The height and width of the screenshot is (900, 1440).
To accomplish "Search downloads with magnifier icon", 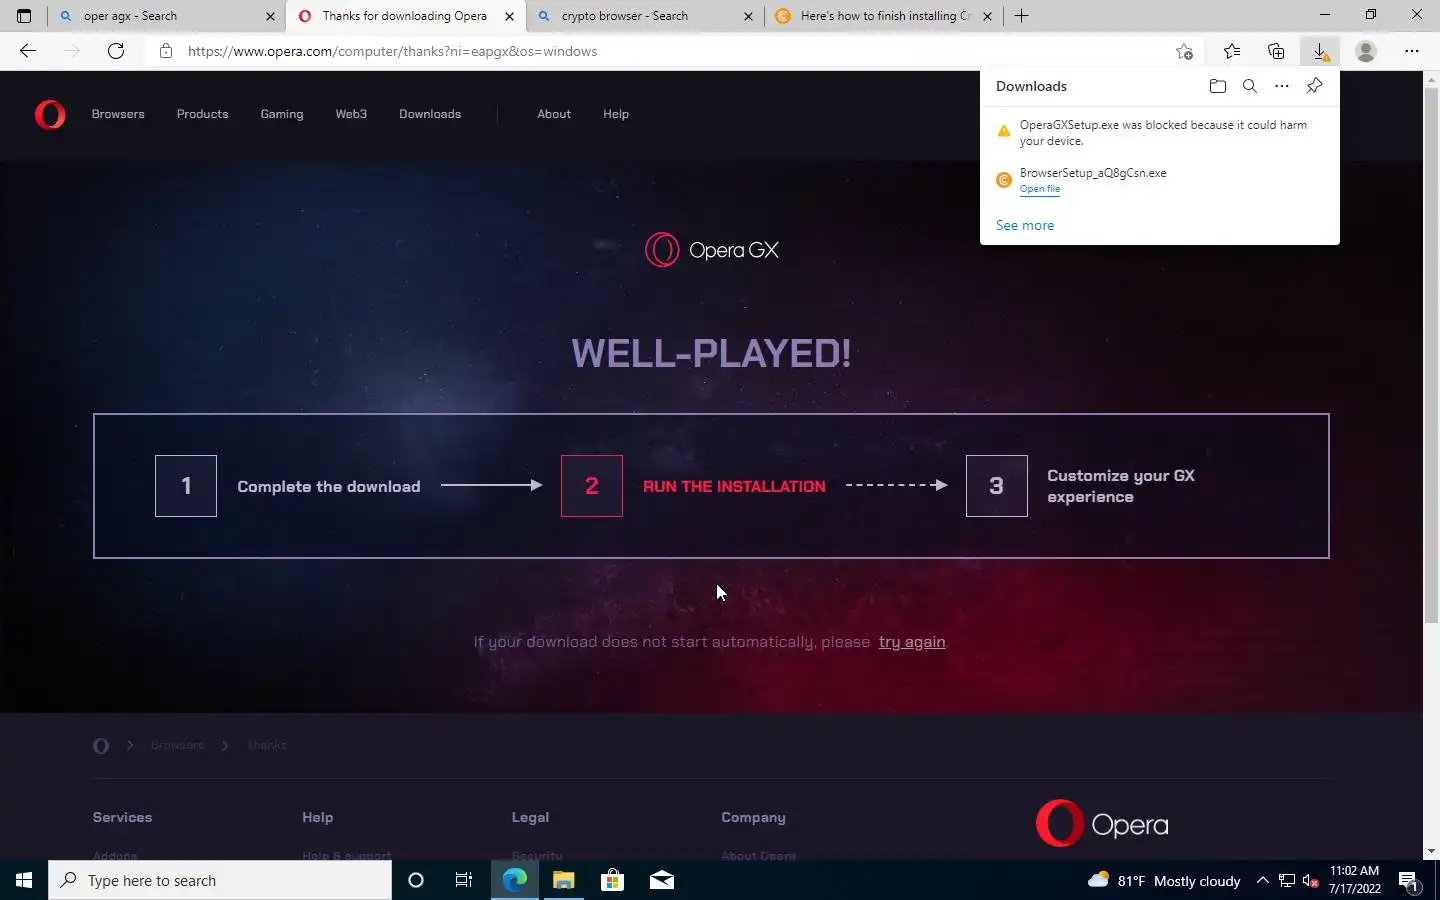I will point(1250,86).
